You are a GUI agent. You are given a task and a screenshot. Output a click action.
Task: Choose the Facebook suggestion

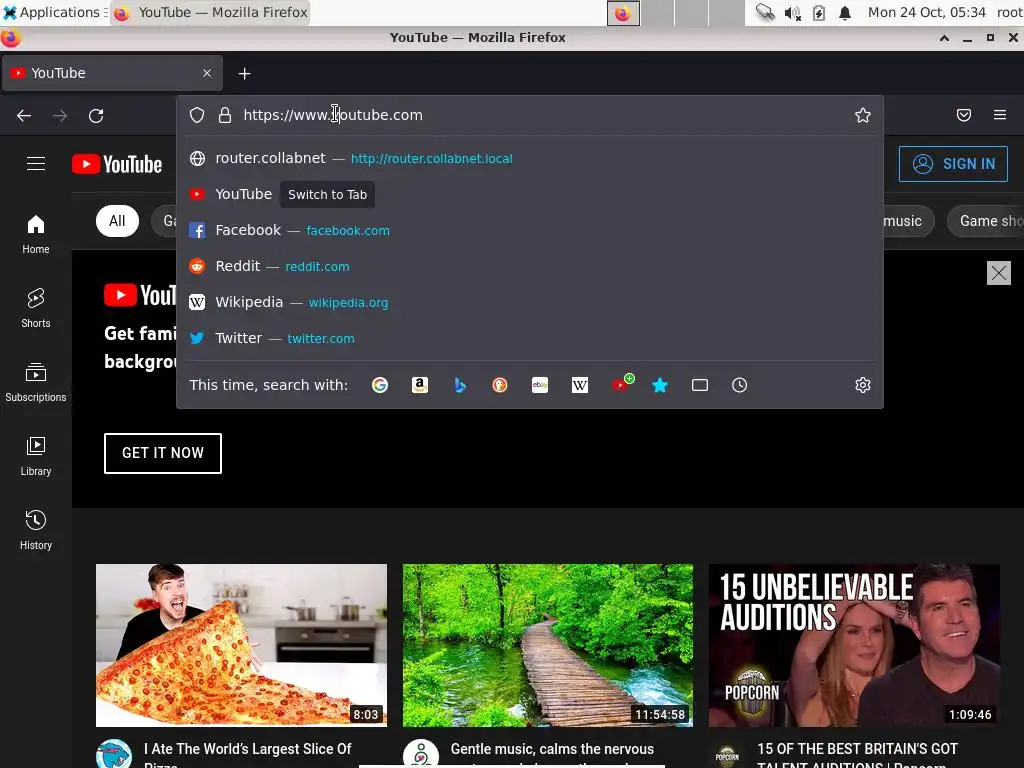[x=530, y=231]
